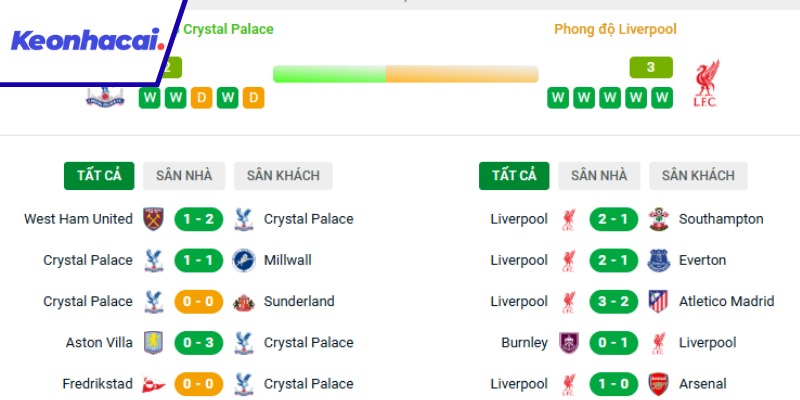Click the Burnley club crest
Image resolution: width=800 pixels, height=400 pixels.
(x=568, y=342)
